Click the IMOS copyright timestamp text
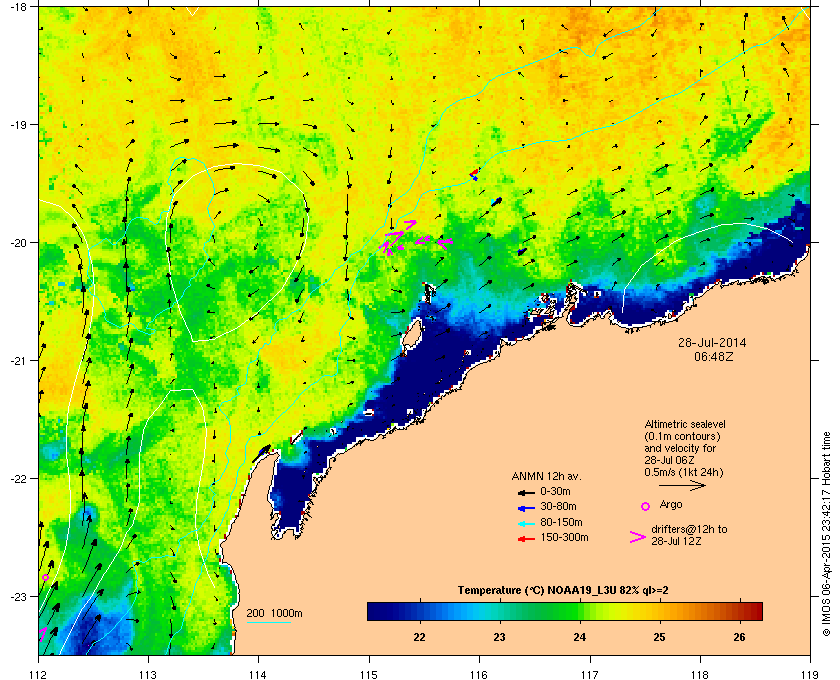The image size is (840, 680). [826, 535]
